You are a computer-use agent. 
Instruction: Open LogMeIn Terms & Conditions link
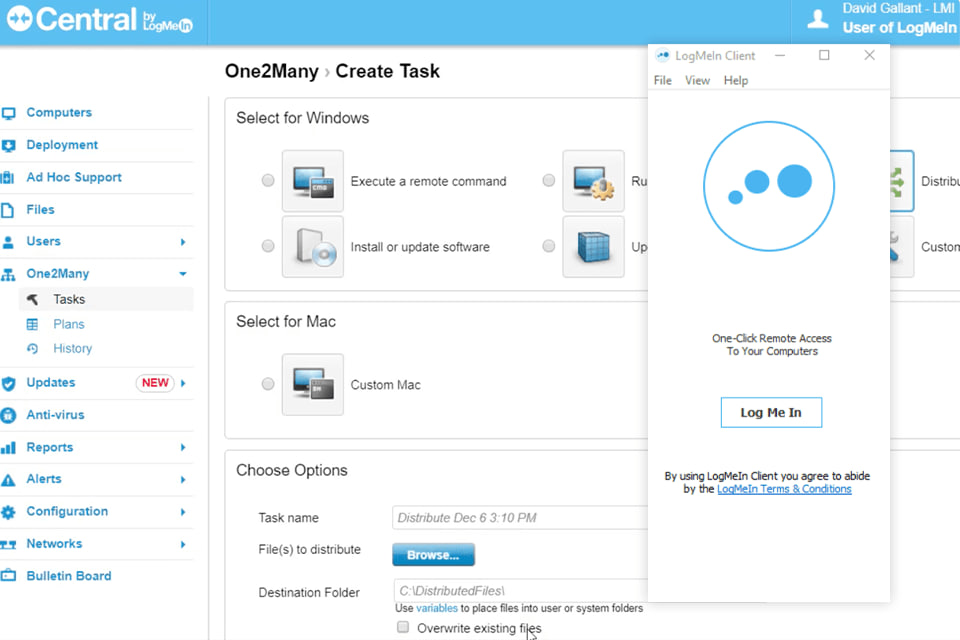[784, 489]
